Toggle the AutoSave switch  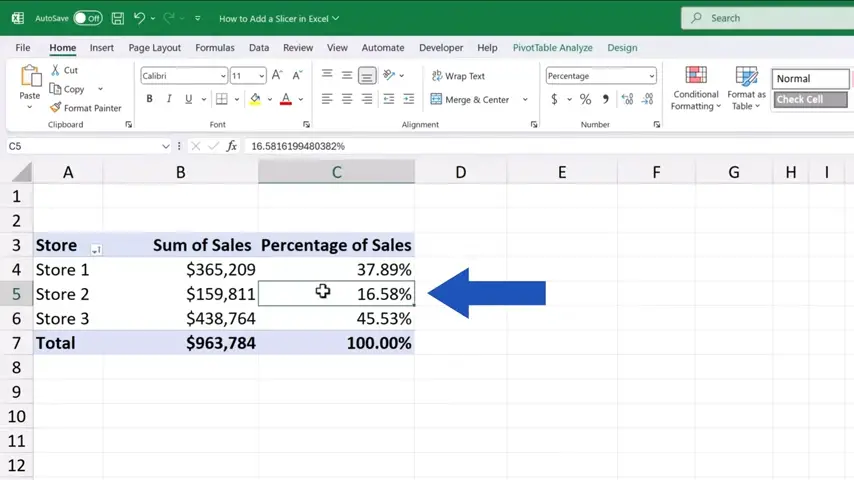click(x=87, y=18)
